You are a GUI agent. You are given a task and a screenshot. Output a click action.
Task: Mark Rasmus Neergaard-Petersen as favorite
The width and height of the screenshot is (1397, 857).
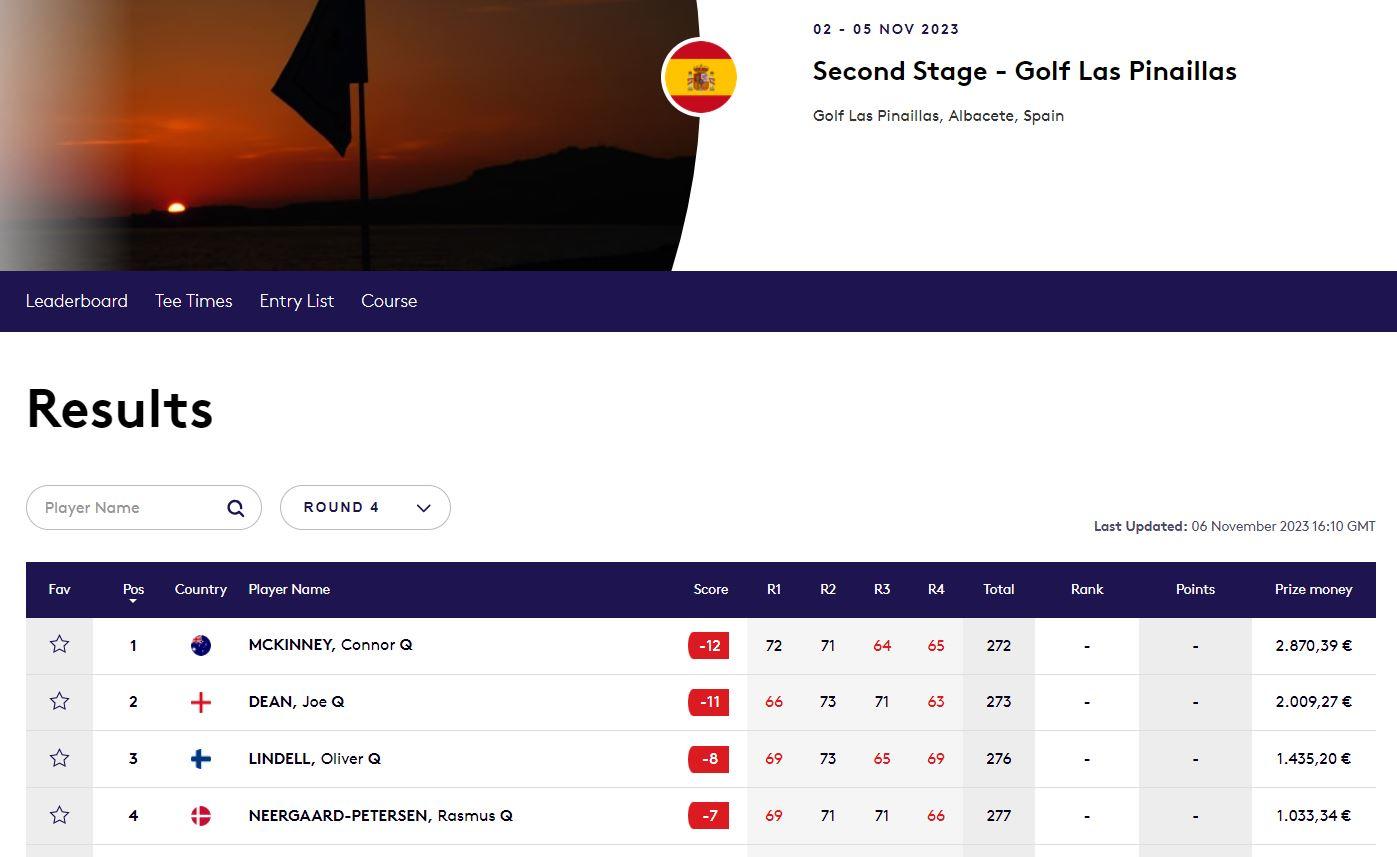click(x=59, y=816)
